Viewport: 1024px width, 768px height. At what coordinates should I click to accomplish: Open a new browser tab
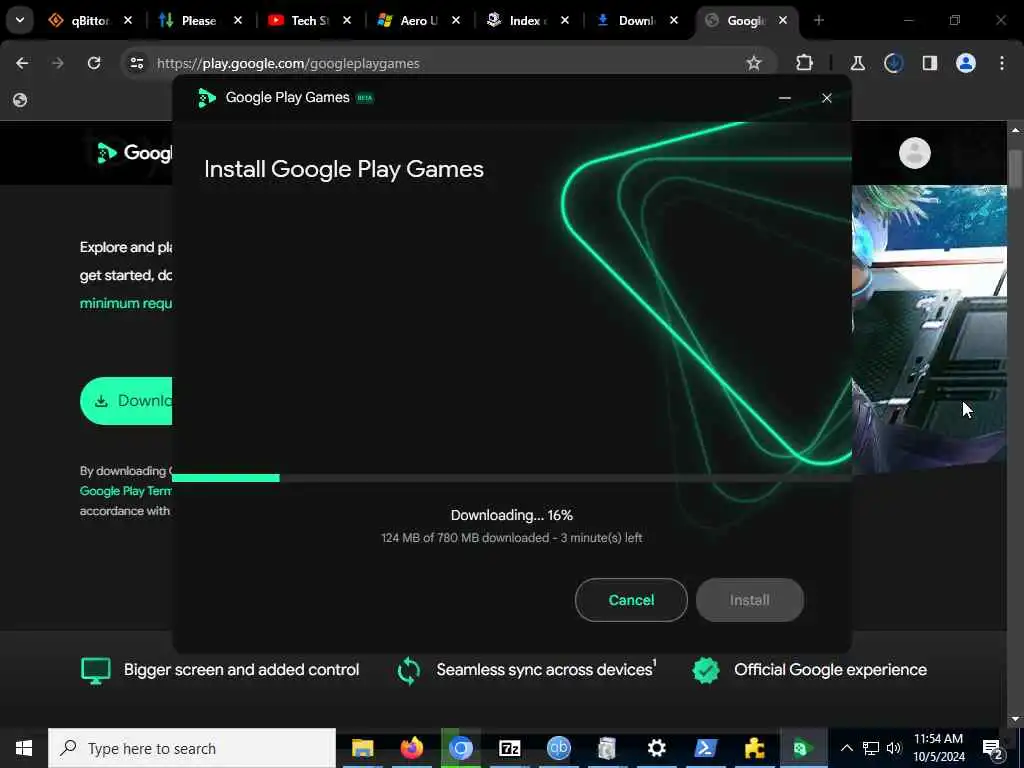click(818, 21)
